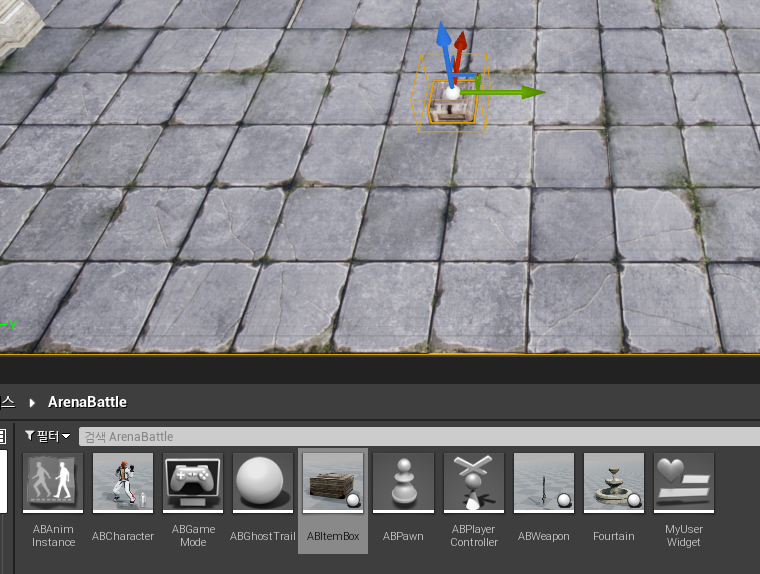The width and height of the screenshot is (760, 574).
Task: Click the white gizmo center sphere
Action: [x=452, y=93]
